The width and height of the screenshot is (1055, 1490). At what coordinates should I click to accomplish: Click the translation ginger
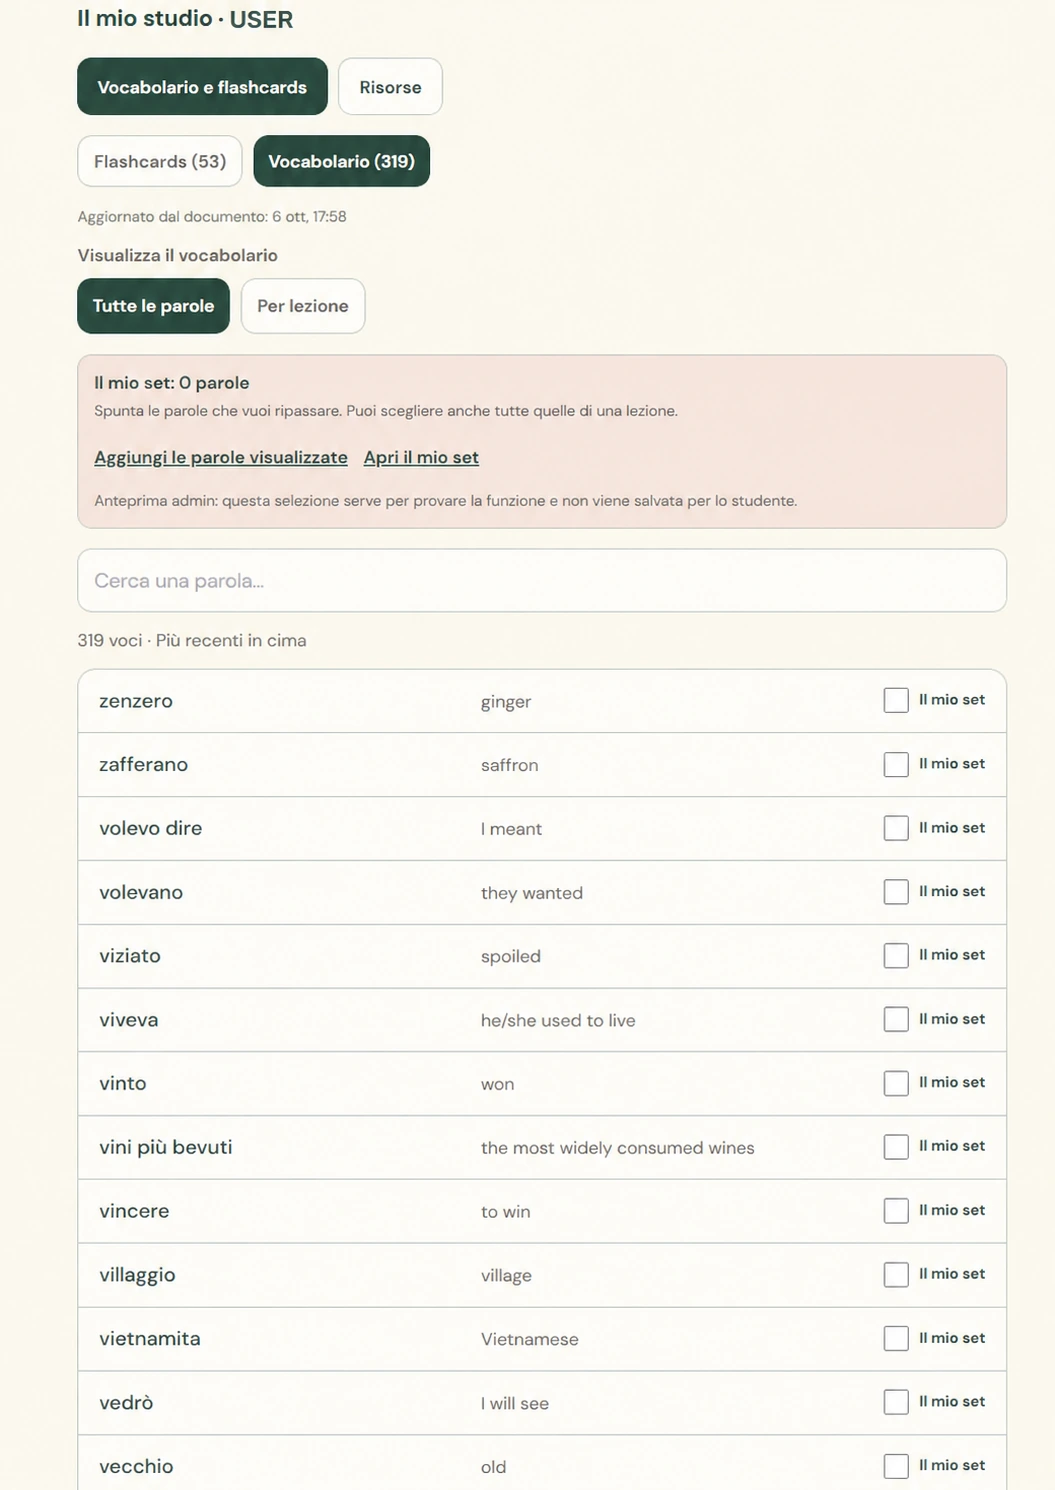[506, 702]
